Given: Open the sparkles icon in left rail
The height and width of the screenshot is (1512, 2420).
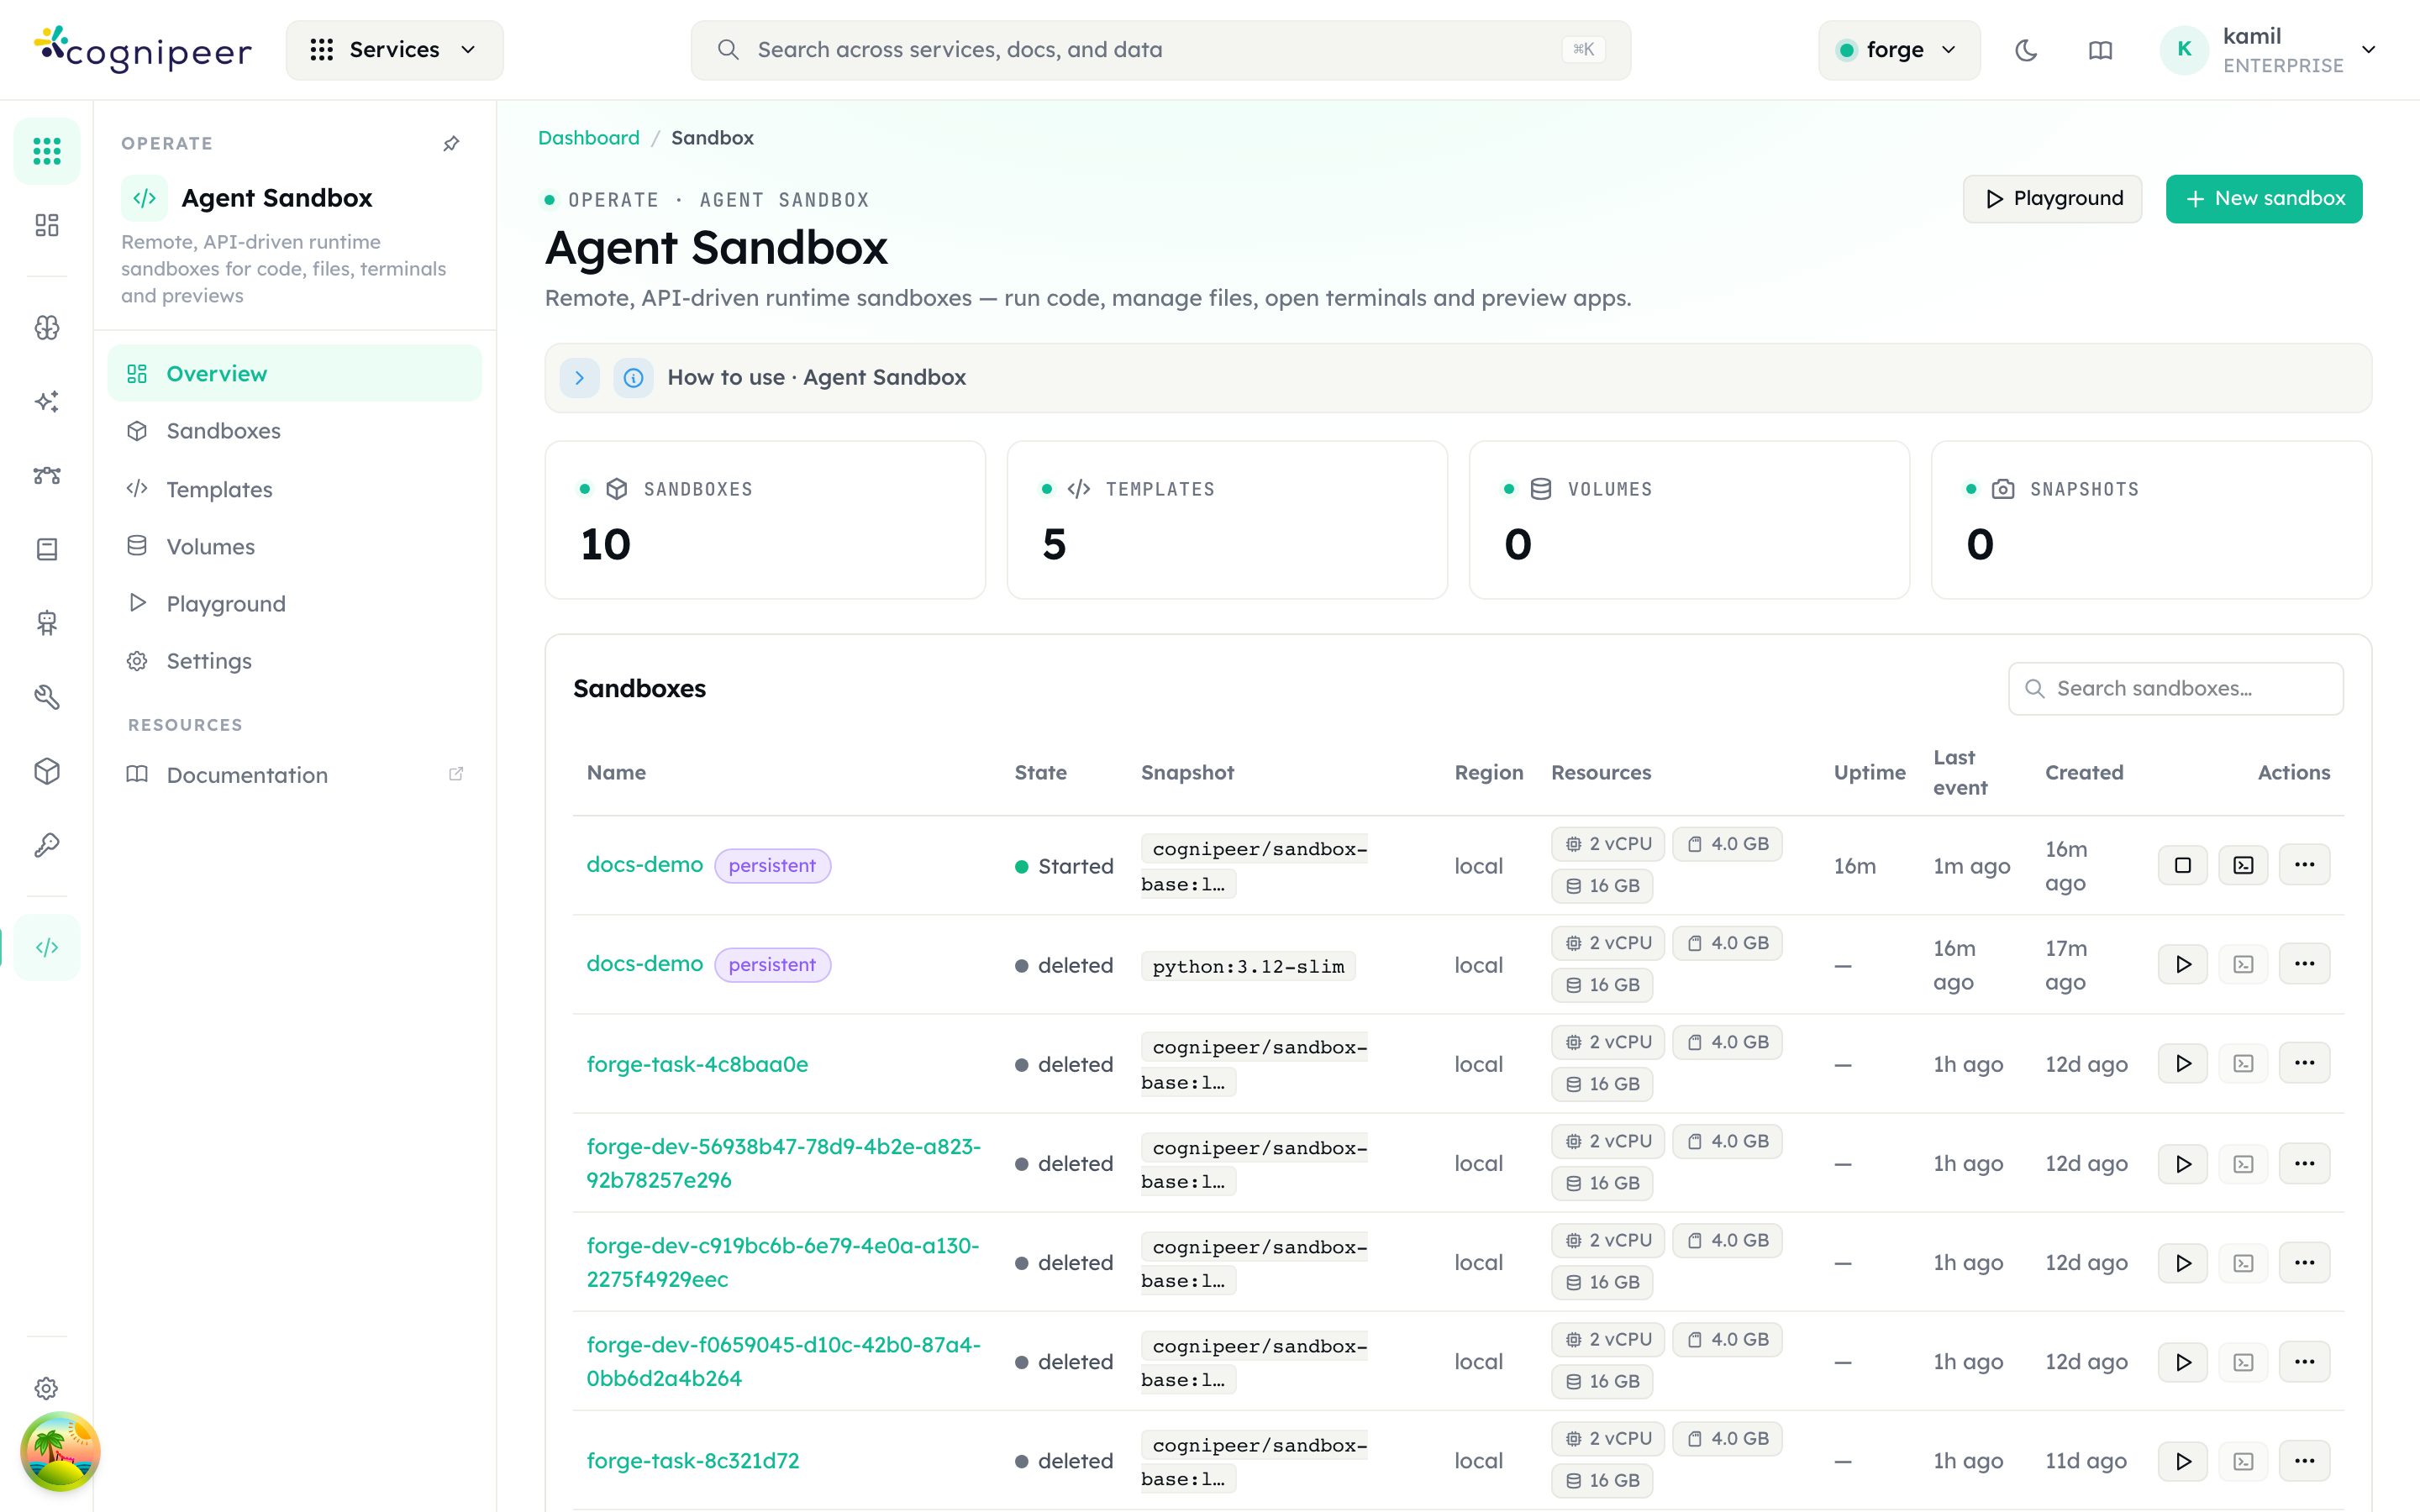Looking at the screenshot, I should tap(47, 401).
